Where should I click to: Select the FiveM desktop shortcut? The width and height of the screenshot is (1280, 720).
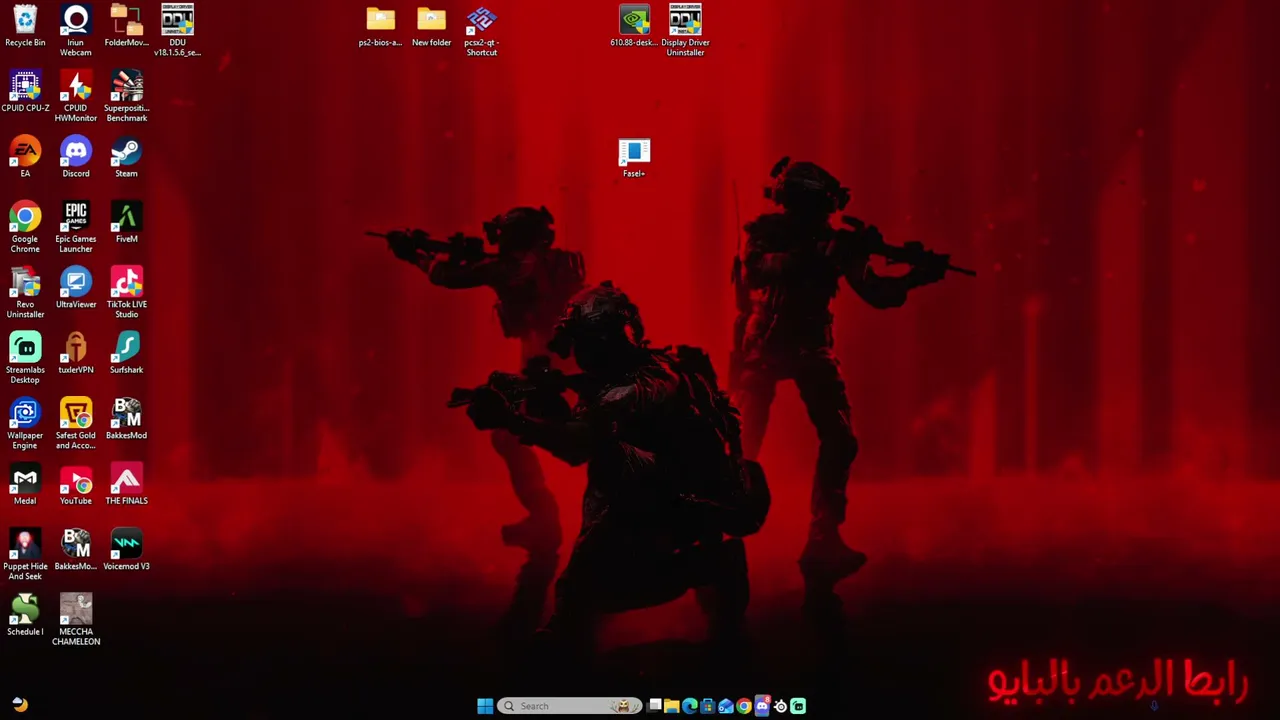coord(126,223)
